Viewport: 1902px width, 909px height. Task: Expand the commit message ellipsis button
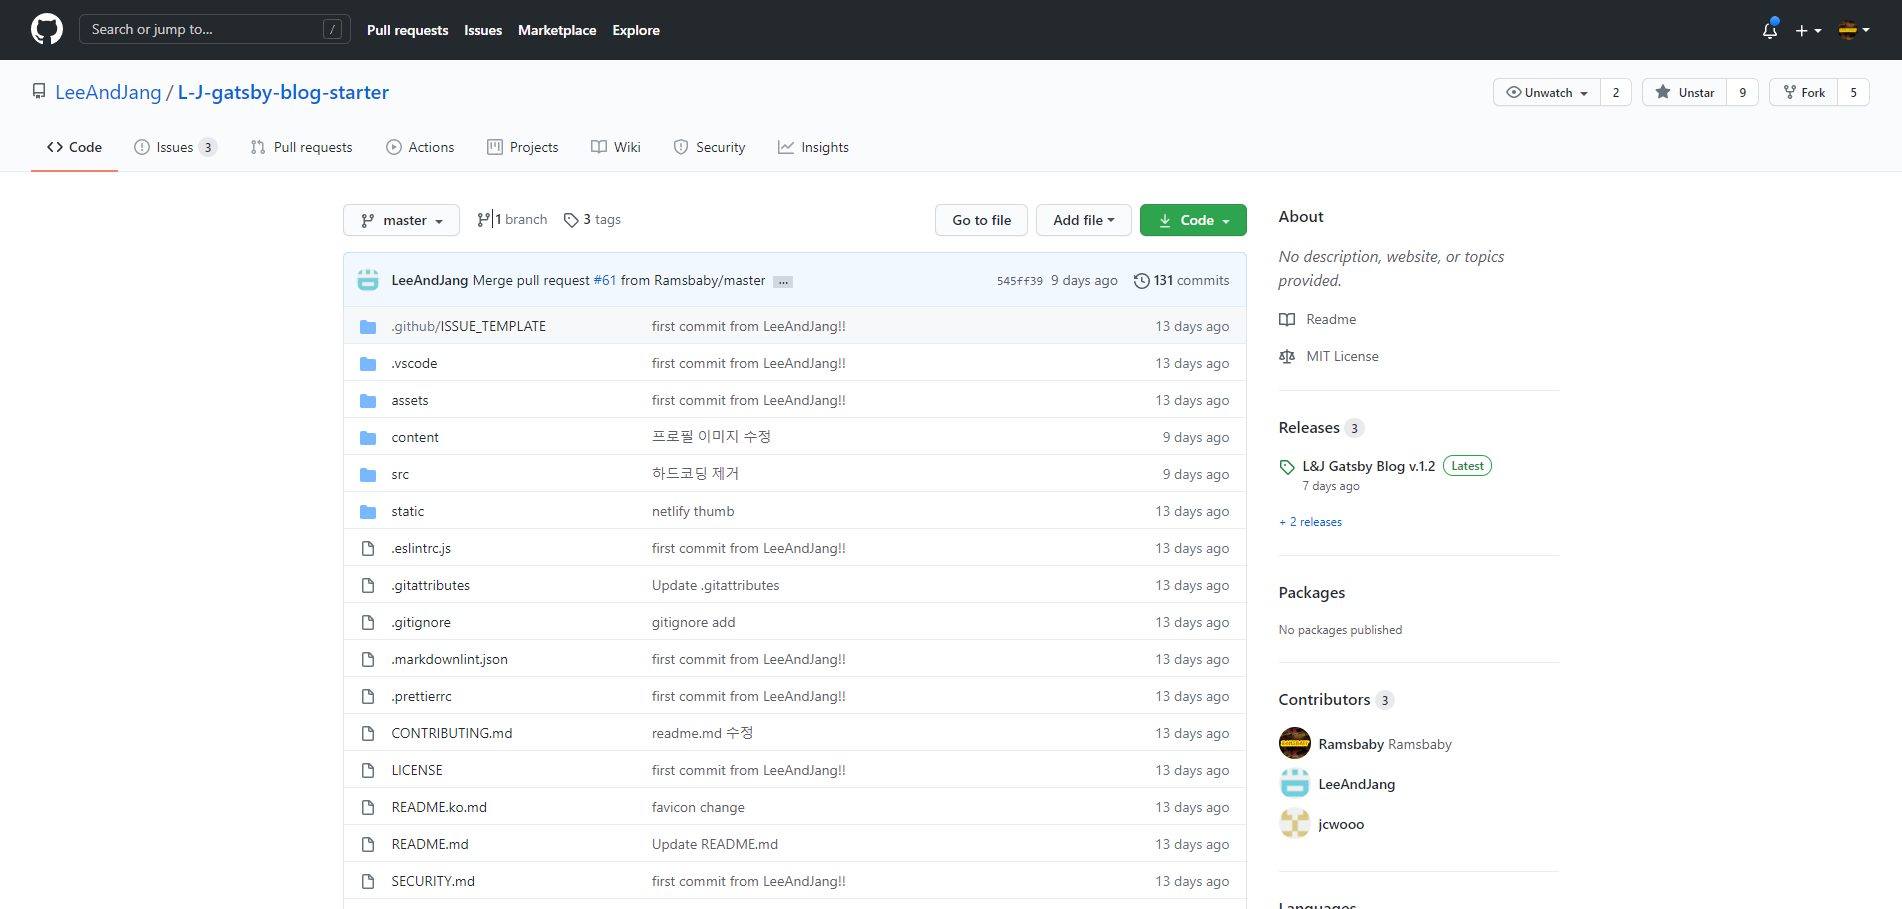click(x=783, y=282)
